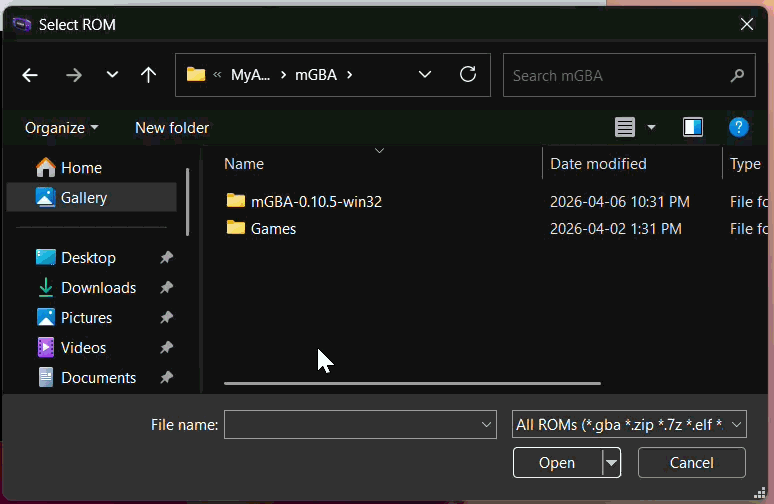
Task: Change view with the list view icon
Action: click(x=625, y=127)
